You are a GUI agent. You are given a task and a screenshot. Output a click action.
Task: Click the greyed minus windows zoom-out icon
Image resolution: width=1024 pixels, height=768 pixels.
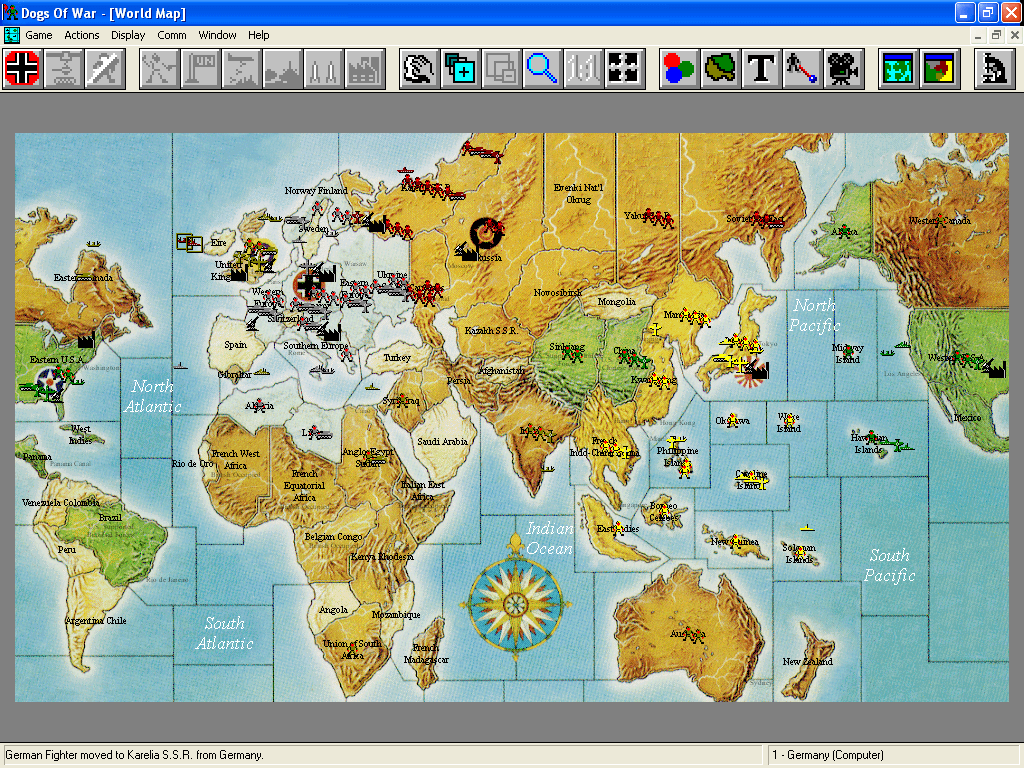click(501, 69)
